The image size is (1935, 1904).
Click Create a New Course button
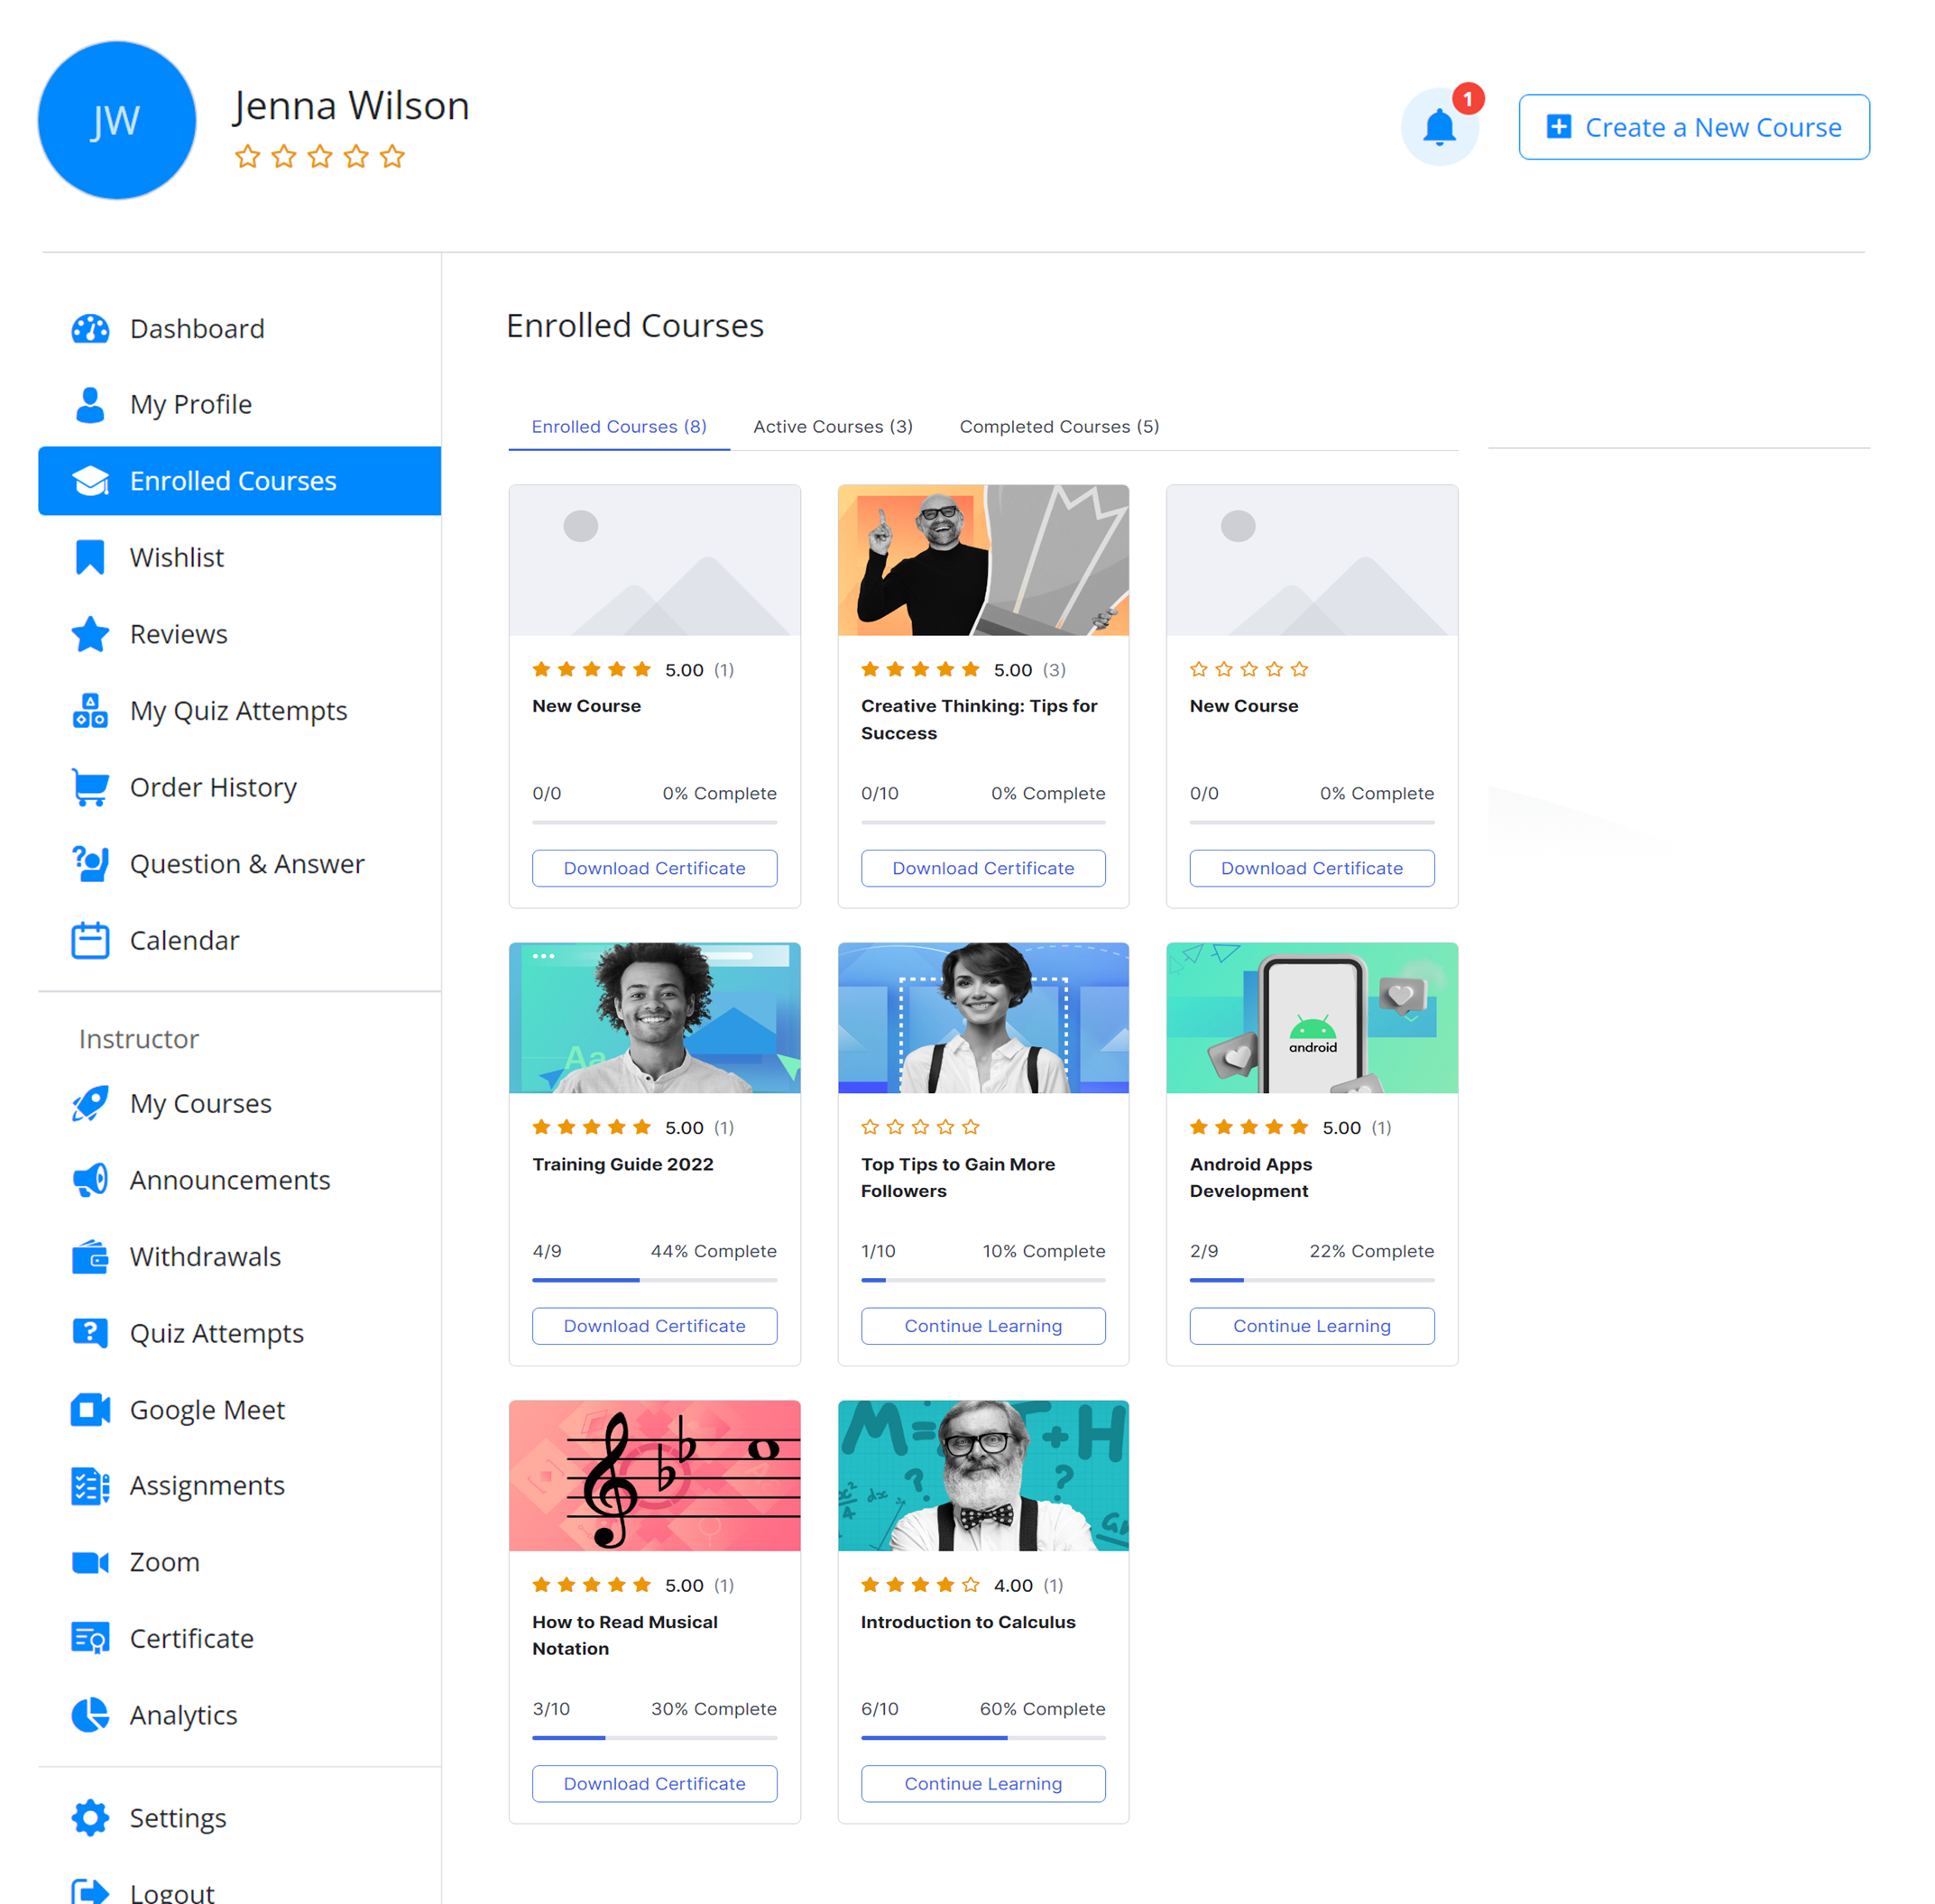coord(1693,127)
